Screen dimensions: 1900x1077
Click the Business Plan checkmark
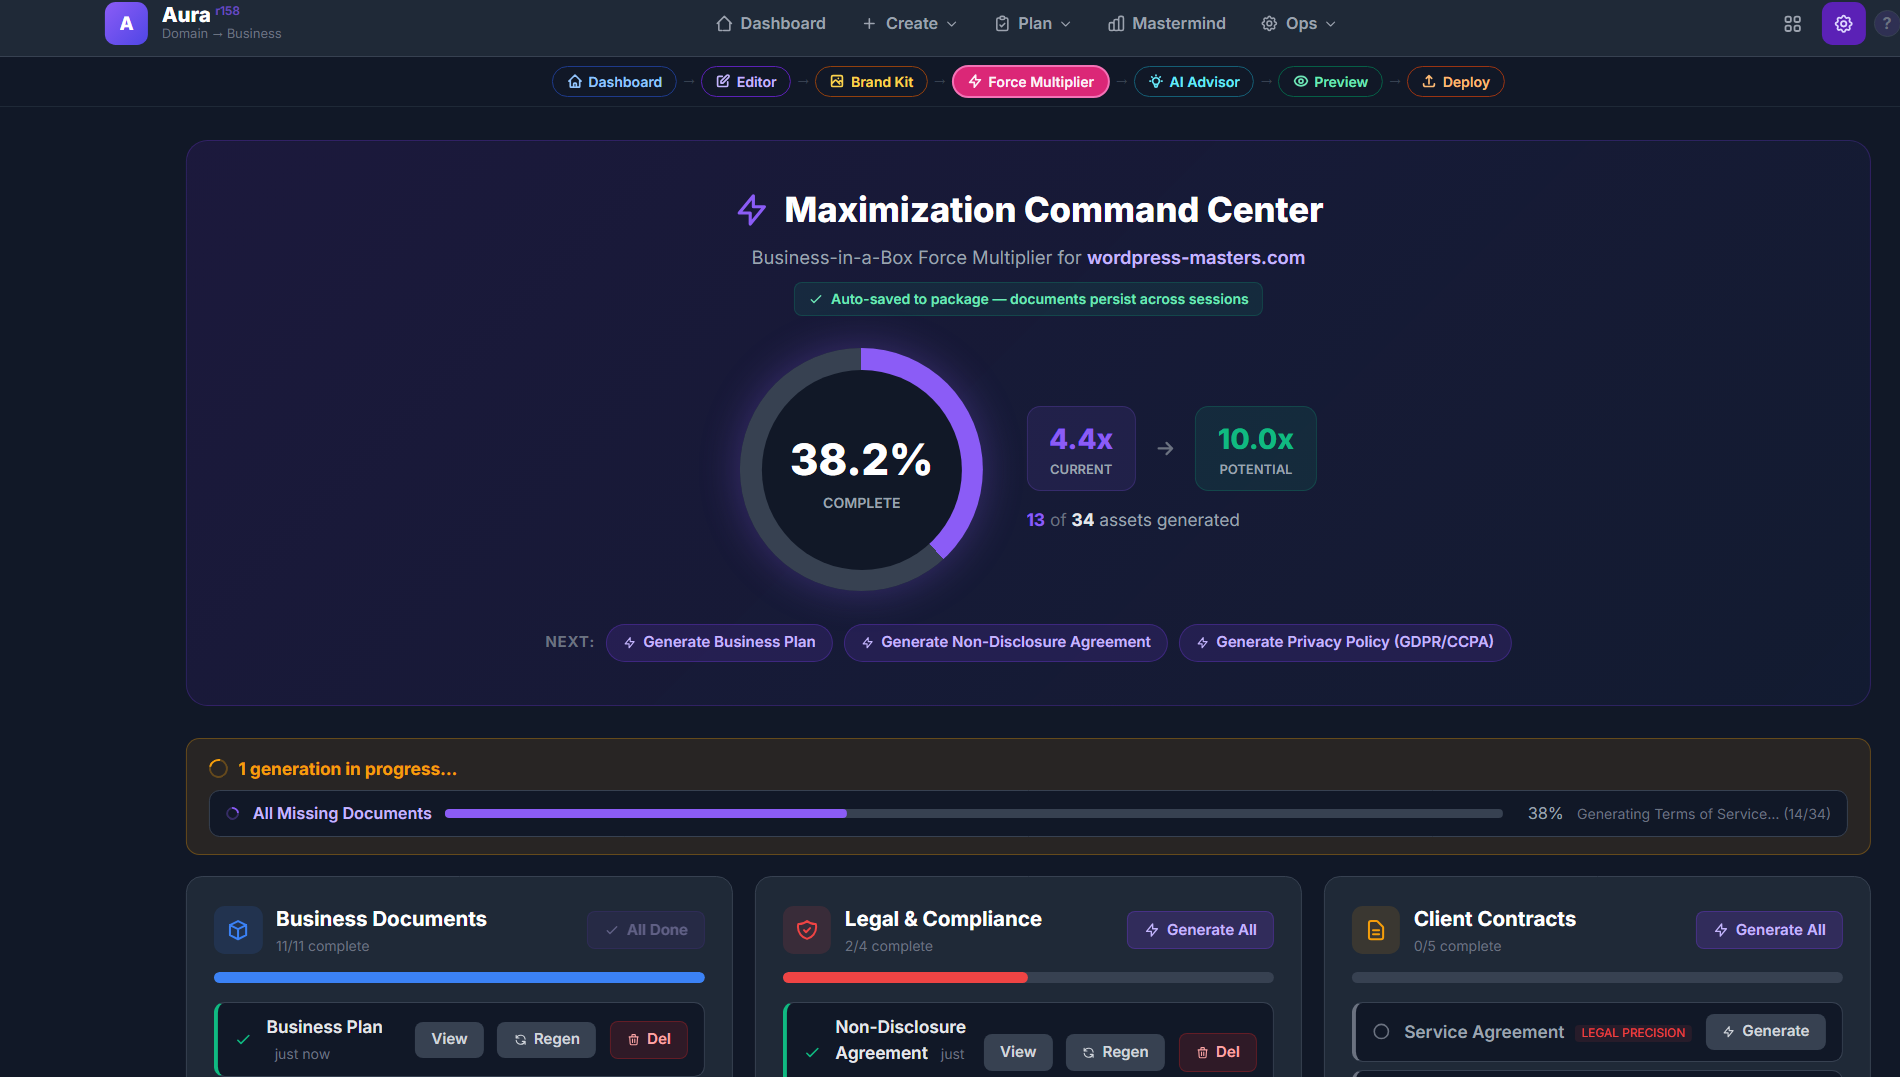coord(243,1040)
